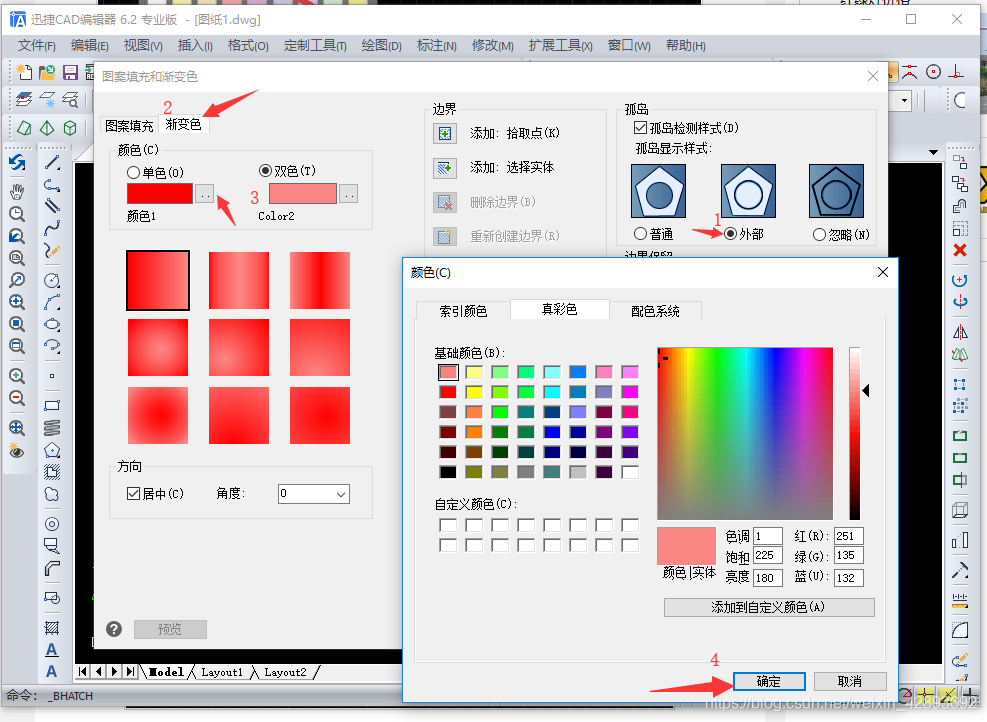The height and width of the screenshot is (722, 987).
Task: Select the underlined A text tool
Action: tap(52, 650)
